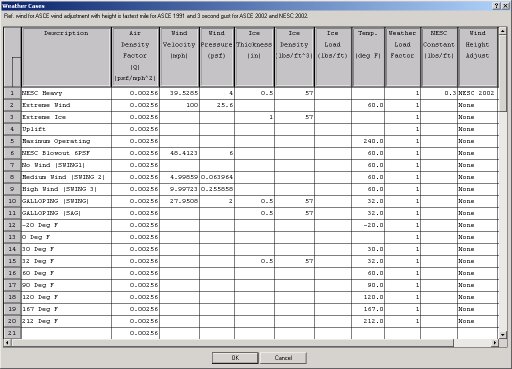Click temperature value -20.0

coord(368,225)
